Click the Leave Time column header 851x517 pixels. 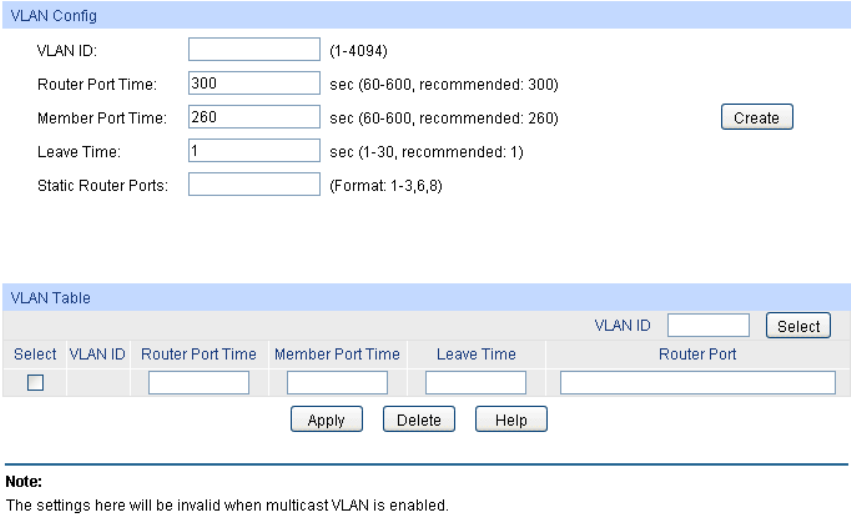click(476, 354)
